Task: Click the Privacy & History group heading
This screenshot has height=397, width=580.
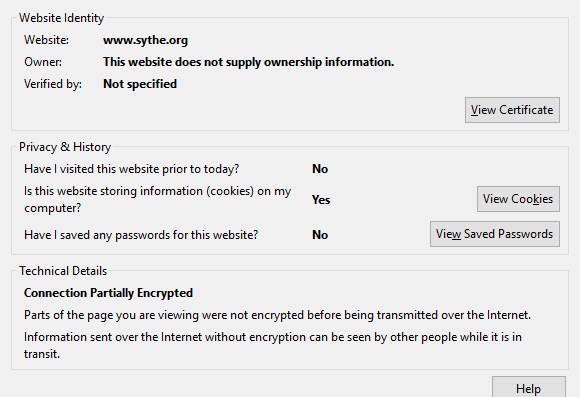Action: pos(65,147)
